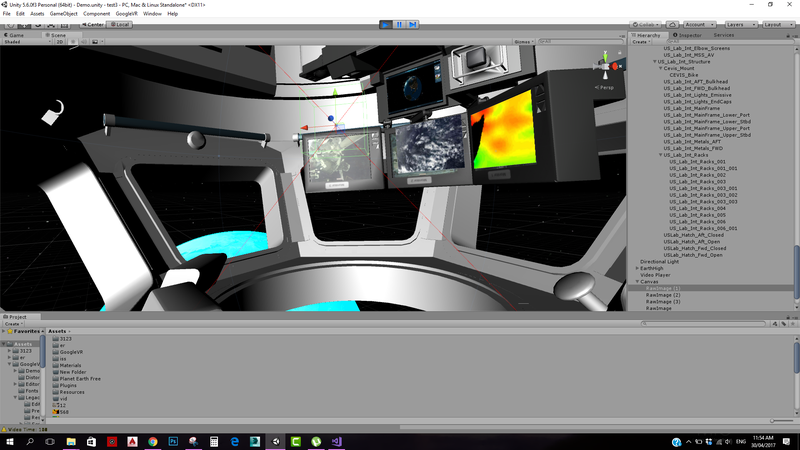The height and width of the screenshot is (450, 800).
Task: Toggle 2D view mode in Scene
Action: pos(59,42)
